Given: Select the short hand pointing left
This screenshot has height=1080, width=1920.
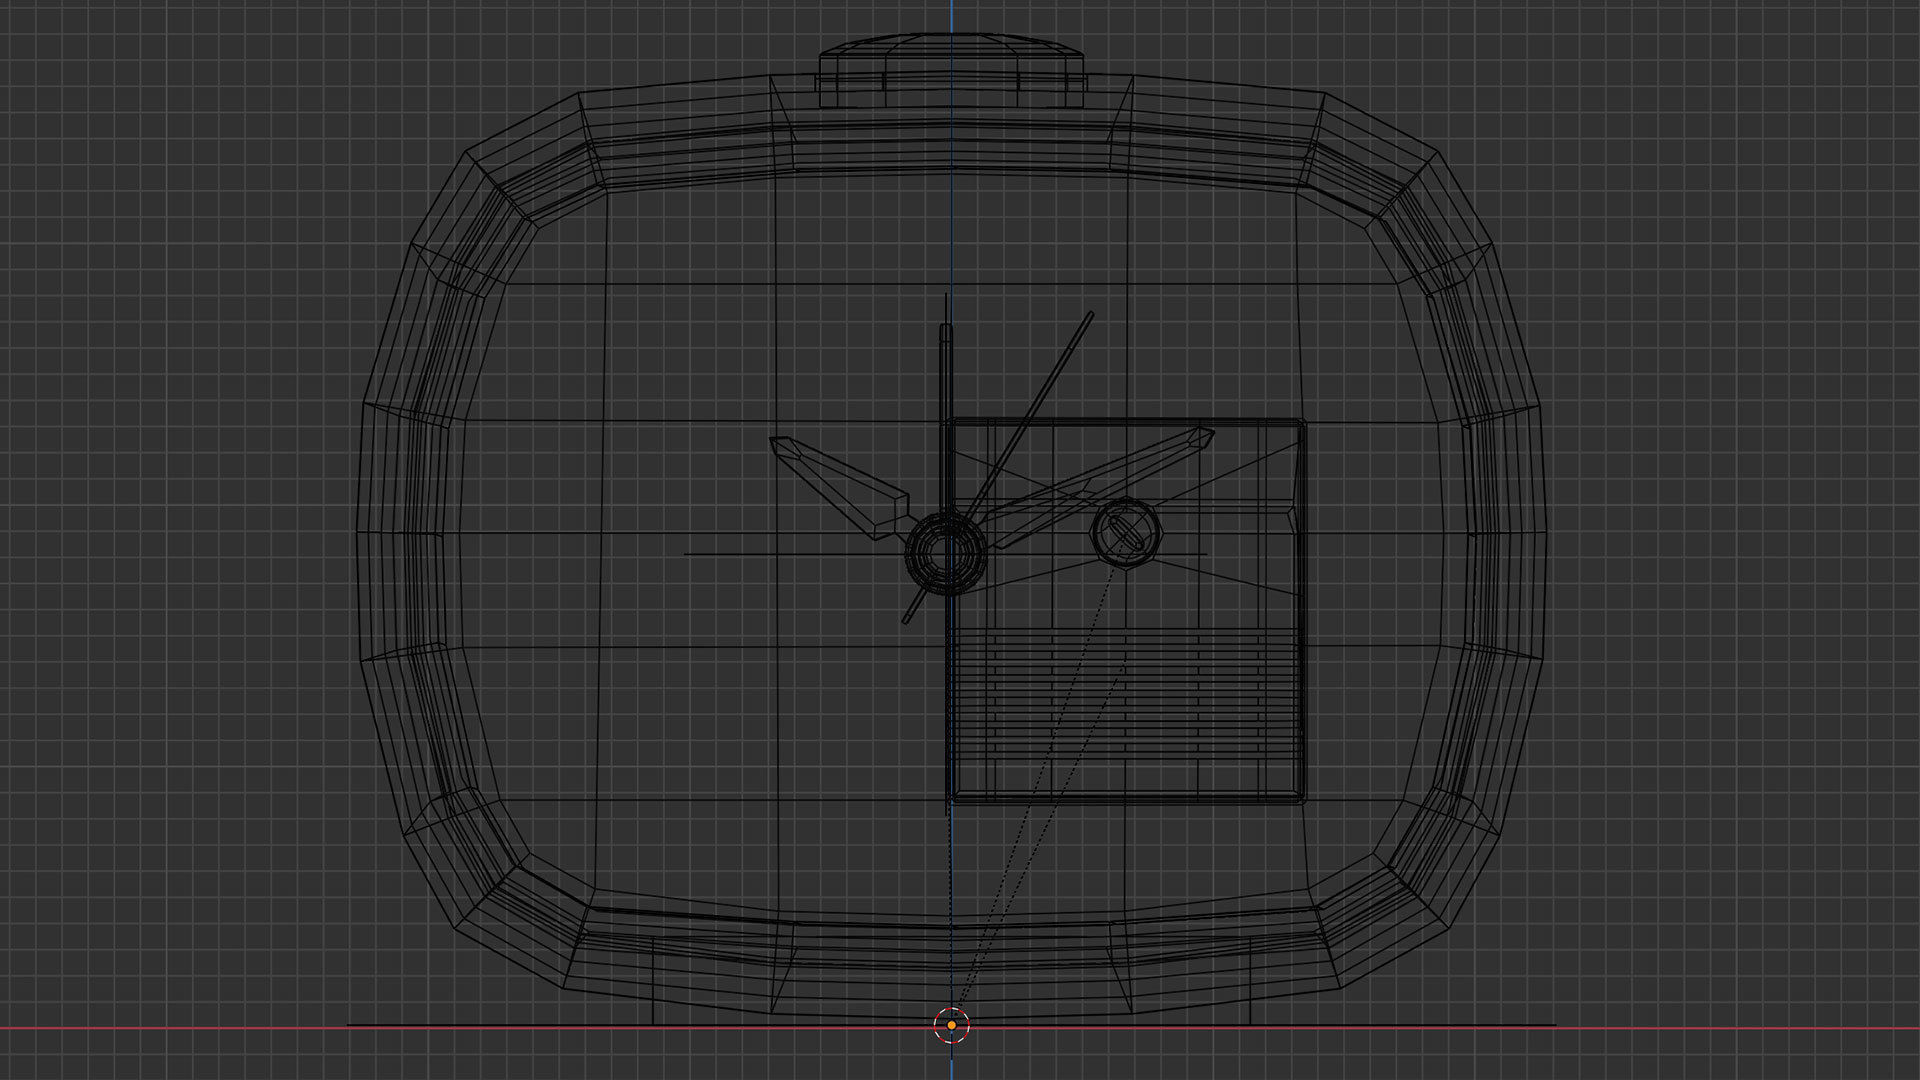Looking at the screenshot, I should (840, 489).
